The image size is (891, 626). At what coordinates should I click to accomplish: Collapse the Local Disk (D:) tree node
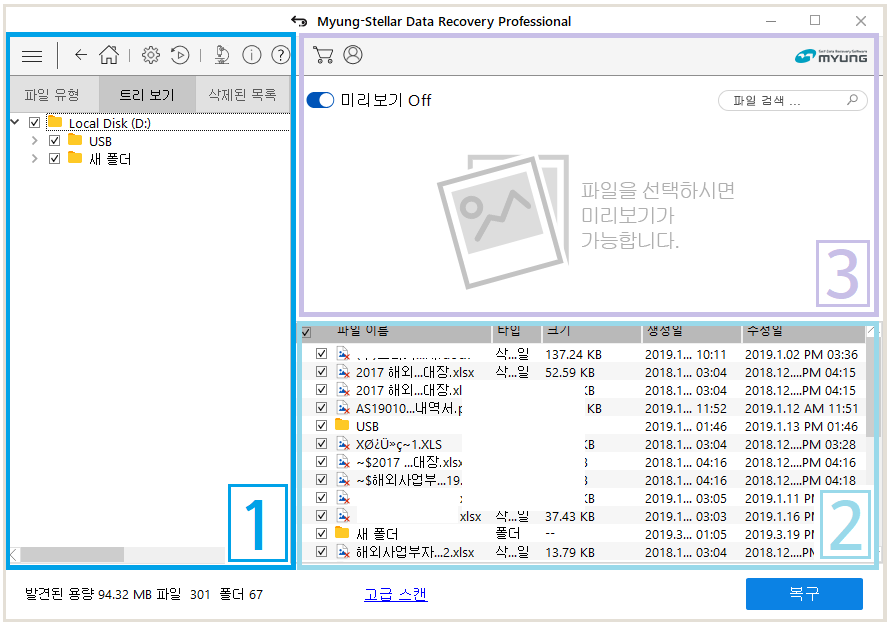15,122
